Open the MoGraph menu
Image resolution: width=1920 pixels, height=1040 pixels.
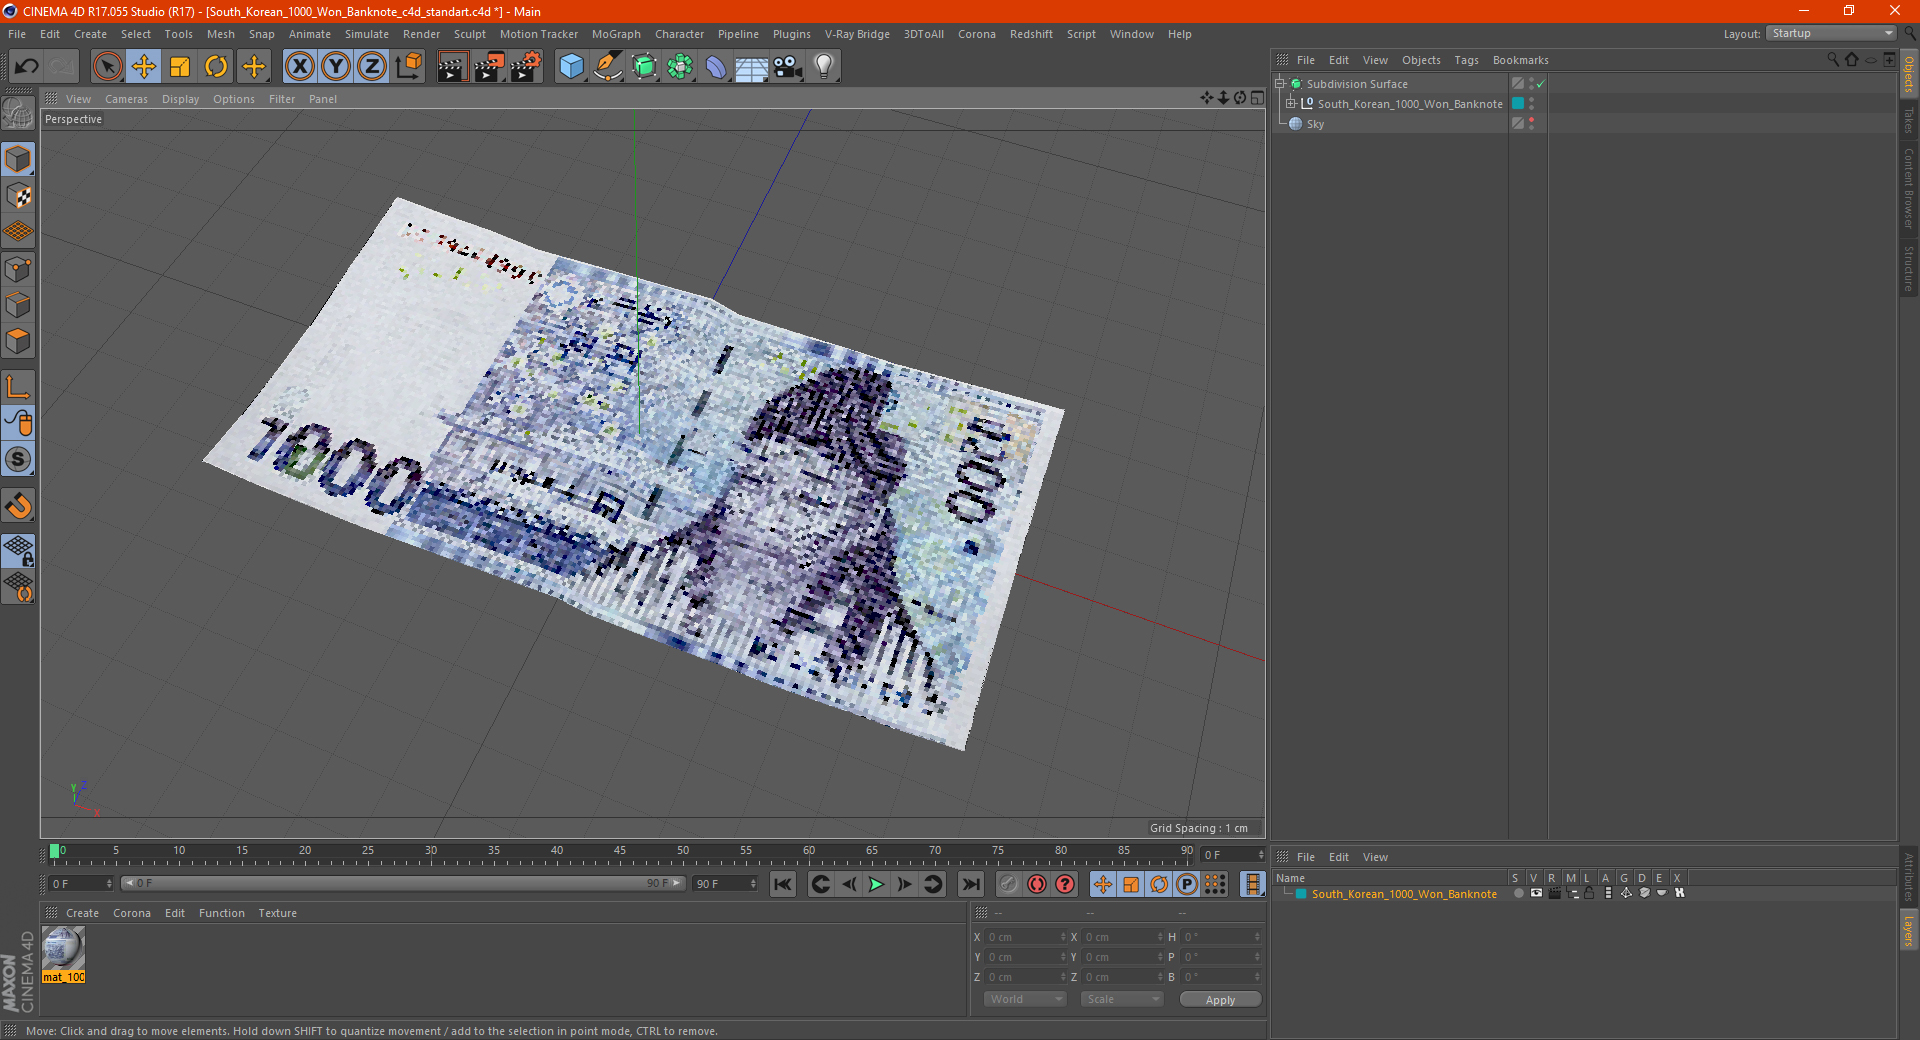tap(616, 34)
